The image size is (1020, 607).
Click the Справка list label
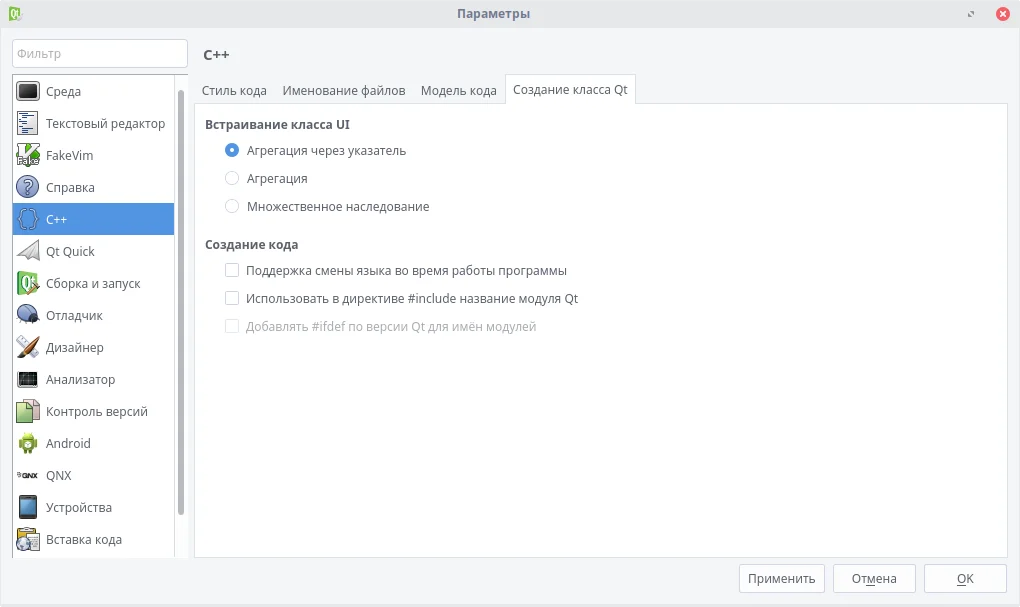pyautogui.click(x=70, y=187)
